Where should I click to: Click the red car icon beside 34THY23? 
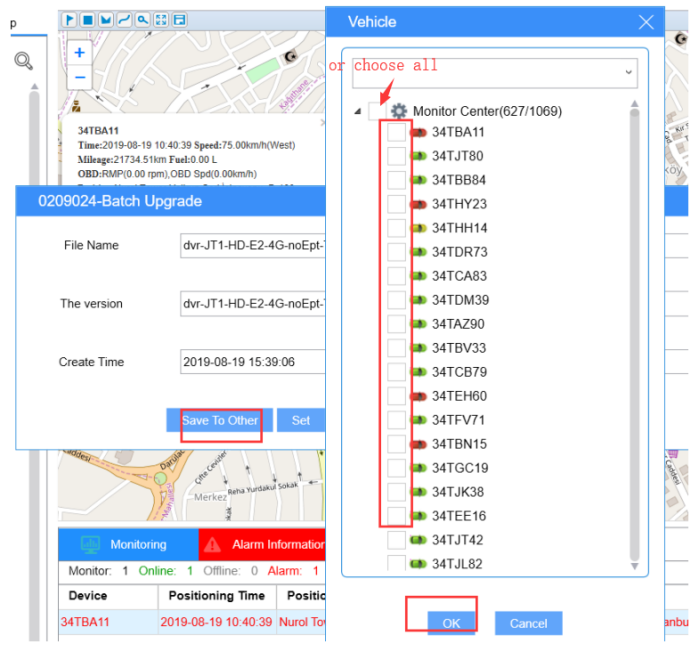click(x=417, y=204)
